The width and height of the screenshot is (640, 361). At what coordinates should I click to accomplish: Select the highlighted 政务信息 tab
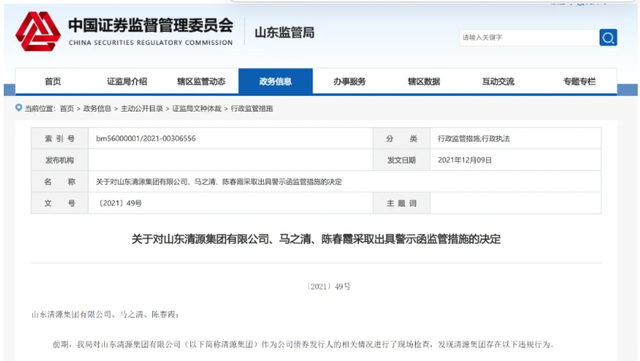276,81
